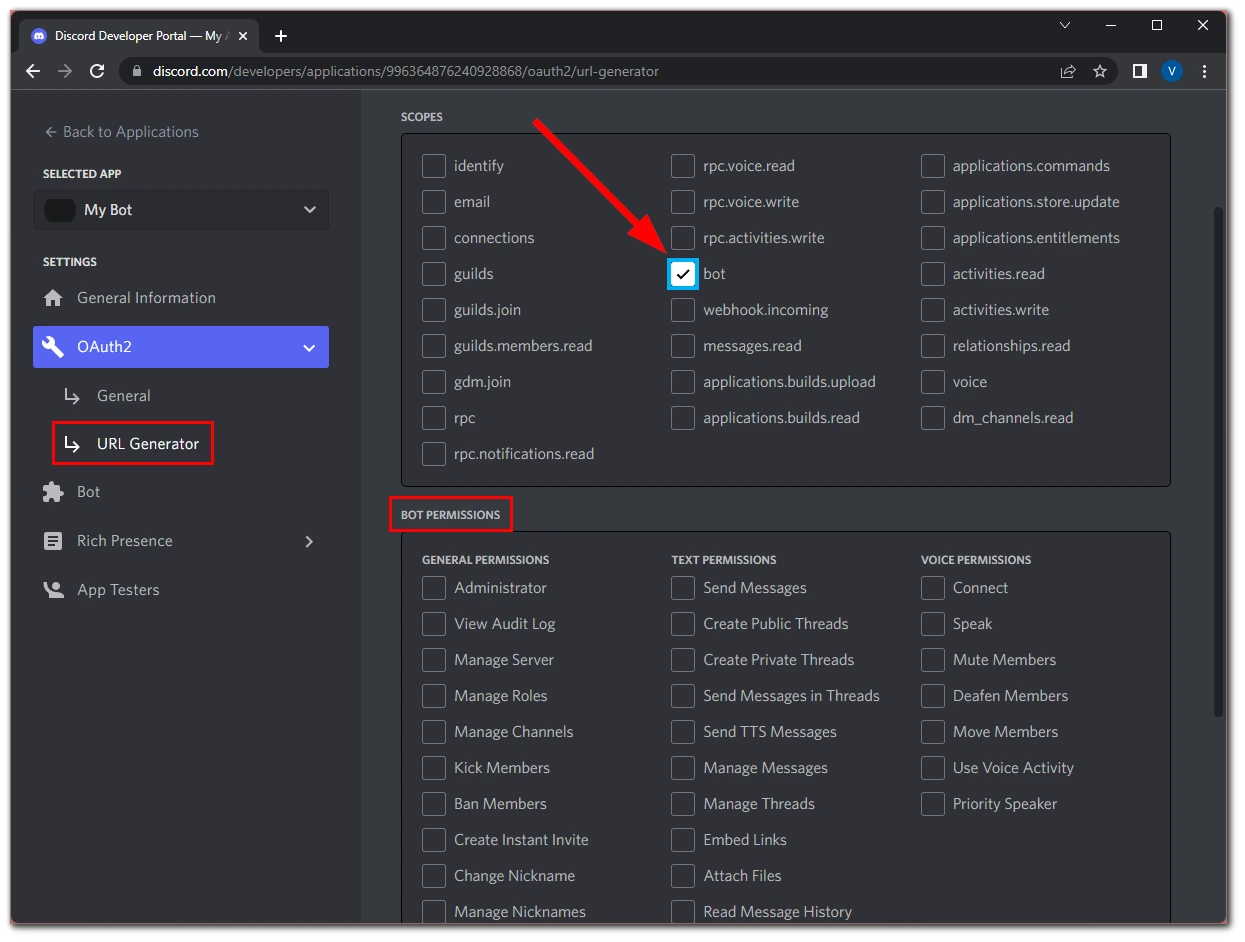Screen dimensions: 1245x942
Task: Click the Rich Presence document icon
Action: (53, 541)
